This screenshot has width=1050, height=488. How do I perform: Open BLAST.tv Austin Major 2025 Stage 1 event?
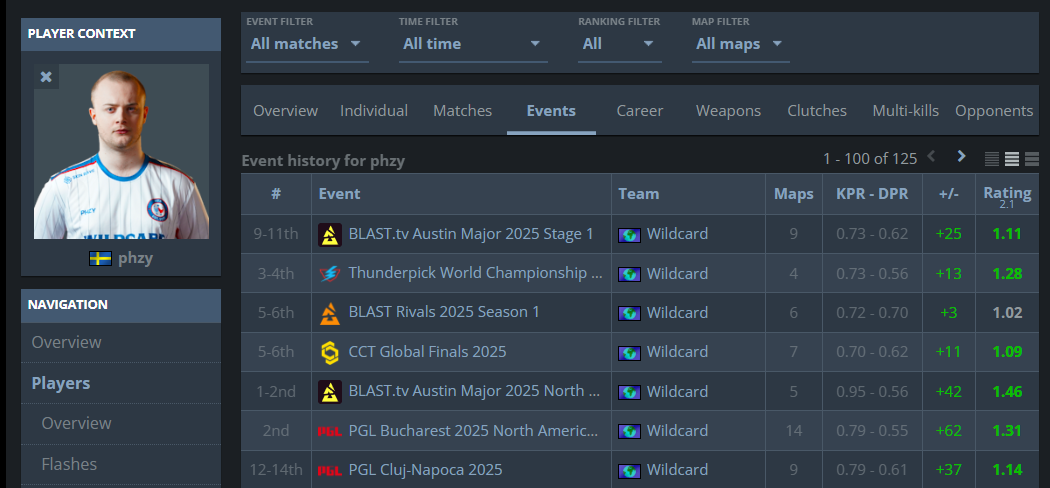(x=471, y=234)
